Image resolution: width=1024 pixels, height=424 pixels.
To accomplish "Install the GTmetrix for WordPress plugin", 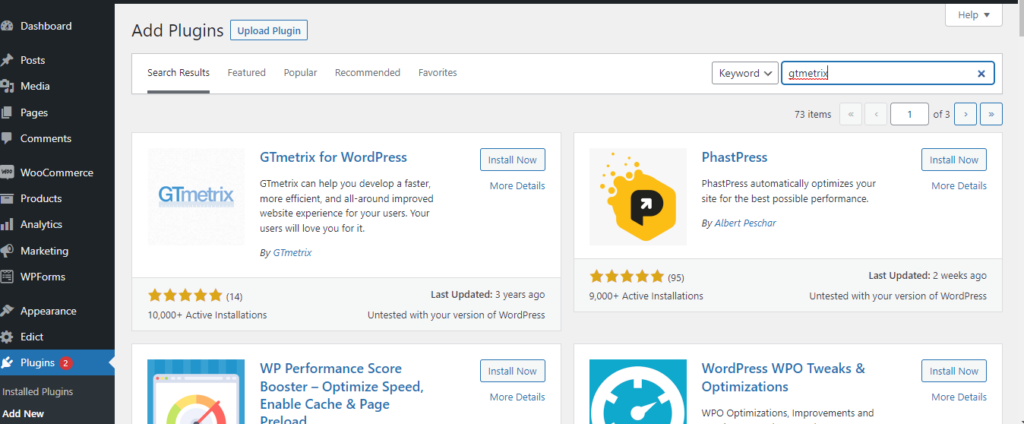I will [x=513, y=160].
